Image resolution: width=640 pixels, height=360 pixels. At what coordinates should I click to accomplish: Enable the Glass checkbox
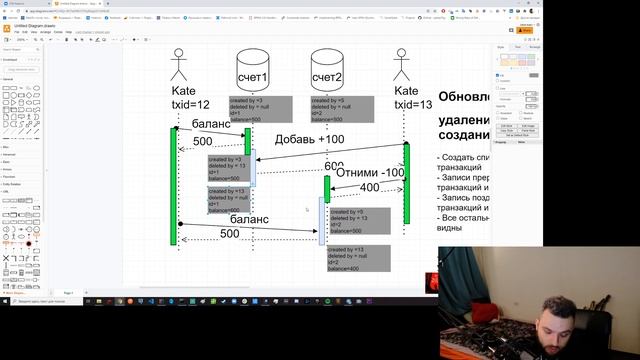pos(498,118)
